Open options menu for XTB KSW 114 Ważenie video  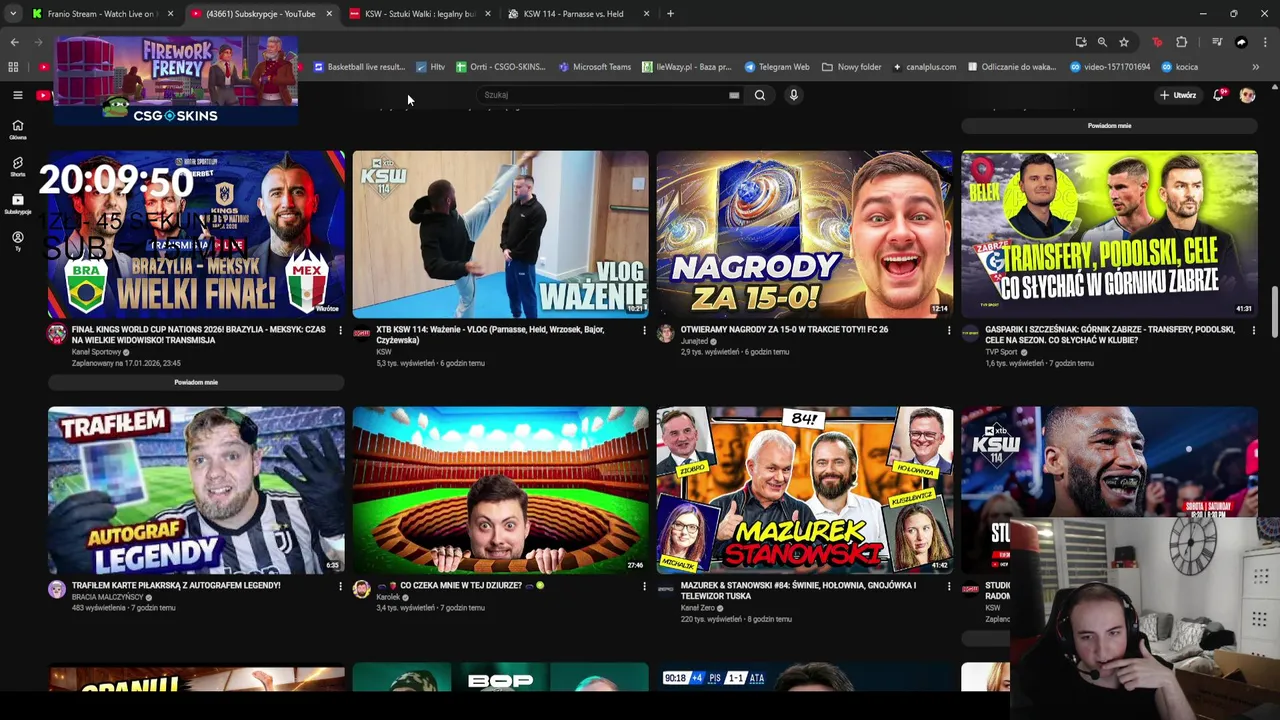(644, 331)
